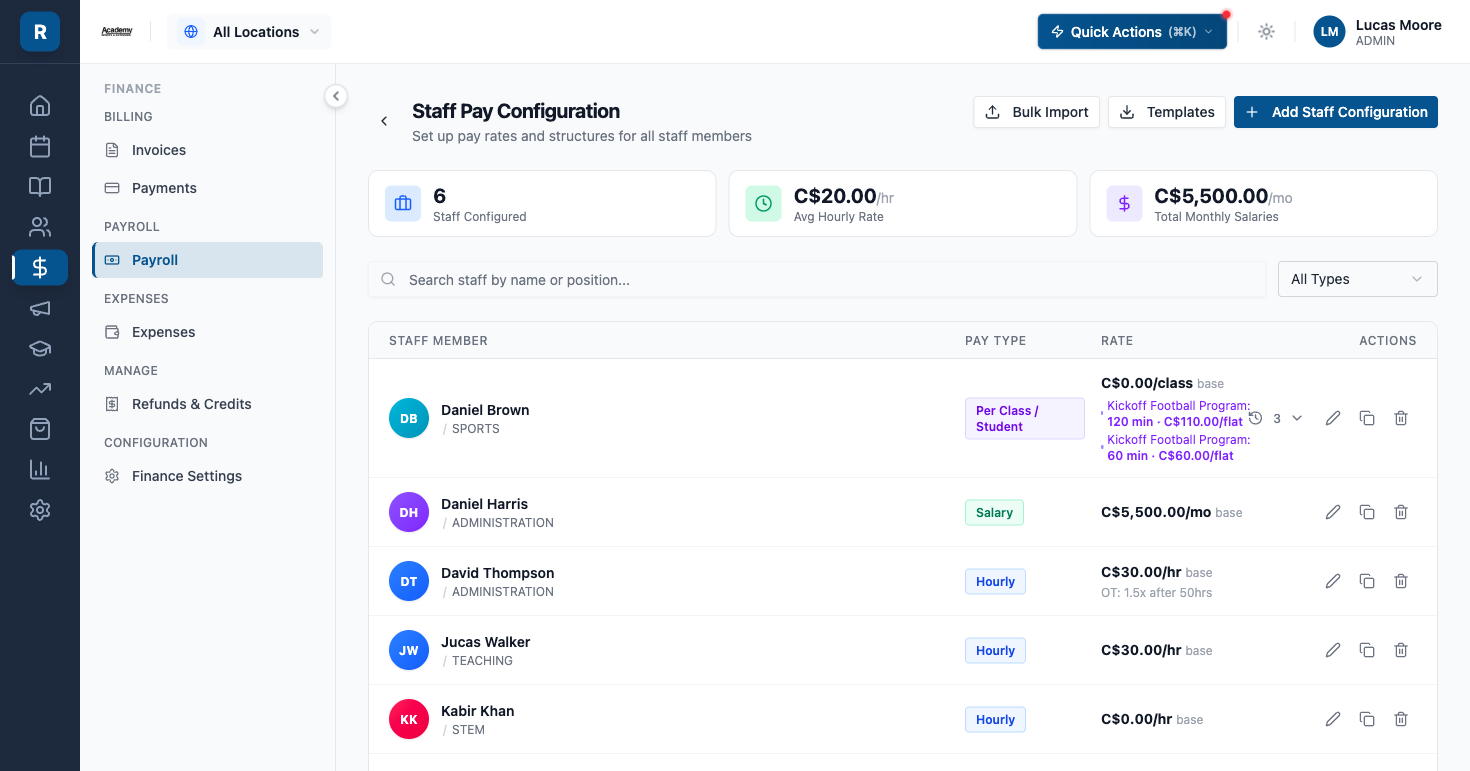Click the Staff Configured summary card
The image size is (1470, 771).
[x=542, y=204]
